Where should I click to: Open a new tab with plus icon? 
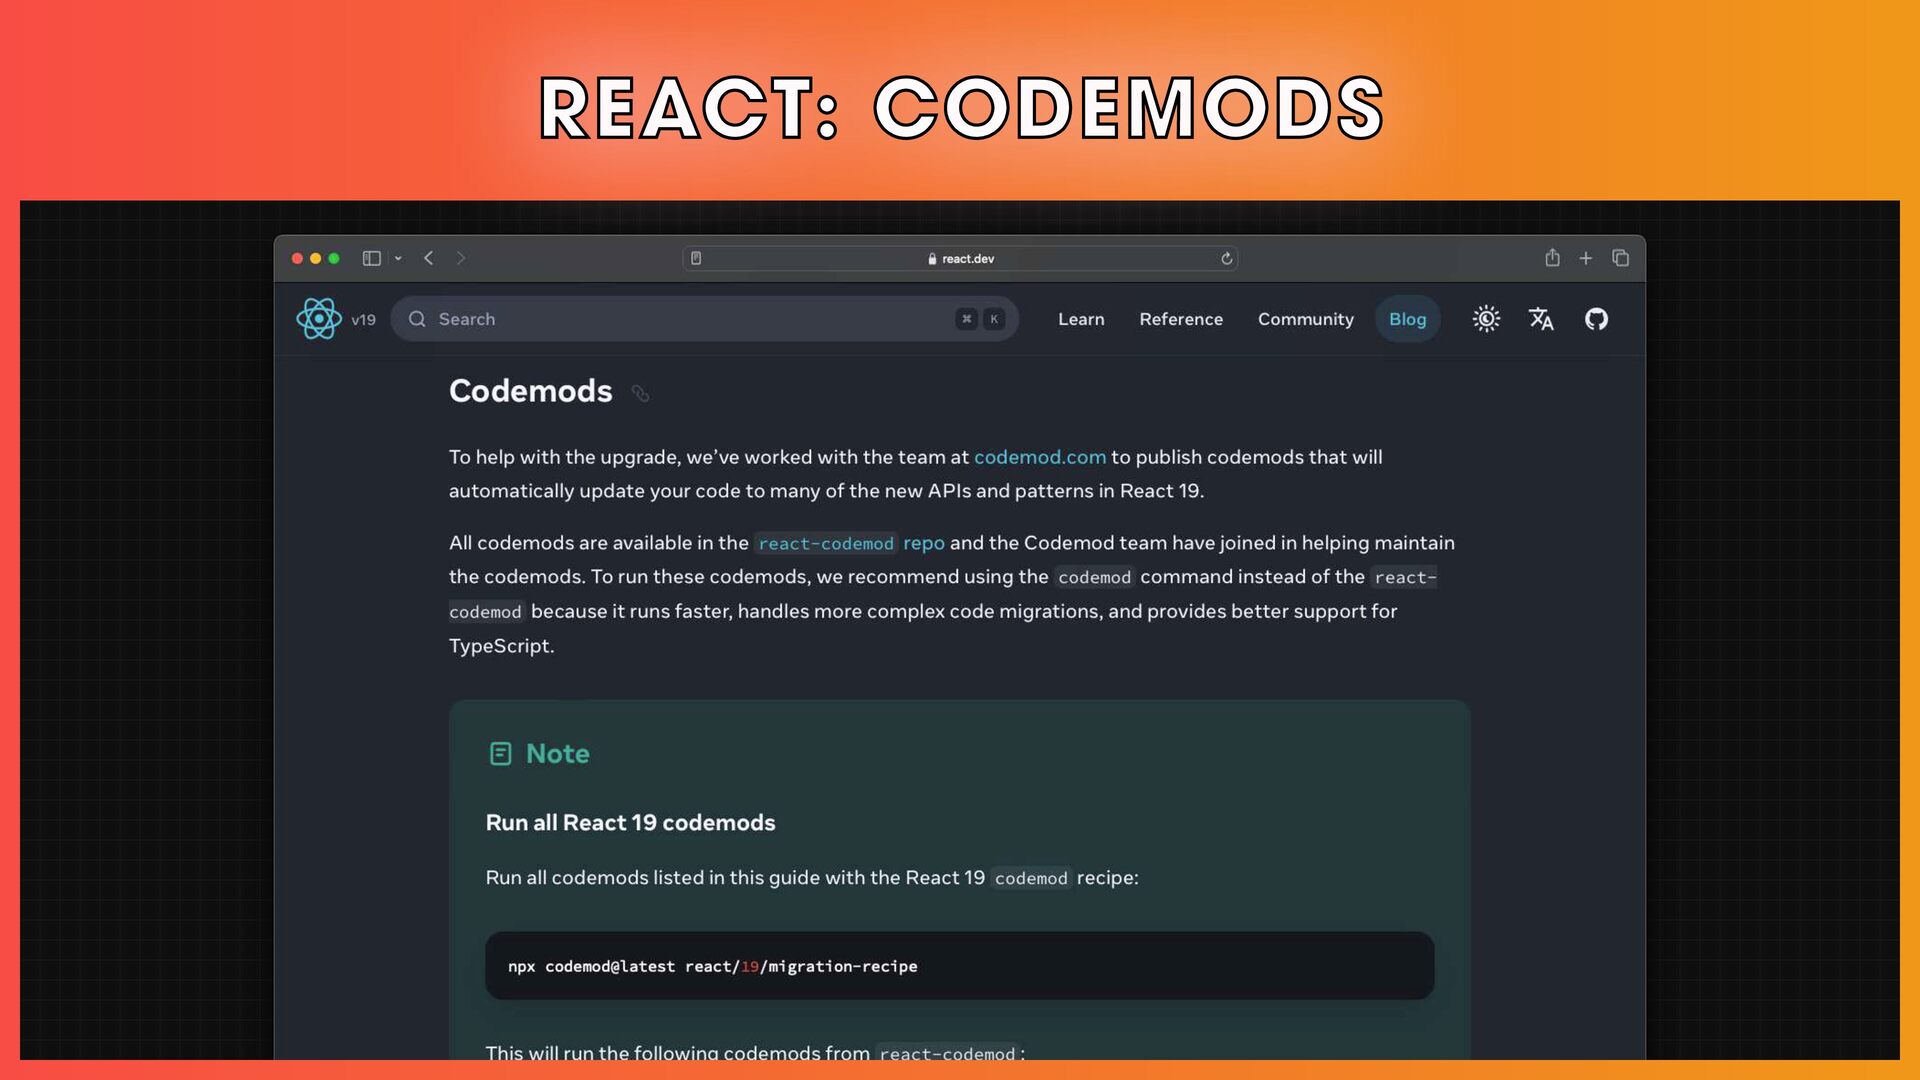1586,258
